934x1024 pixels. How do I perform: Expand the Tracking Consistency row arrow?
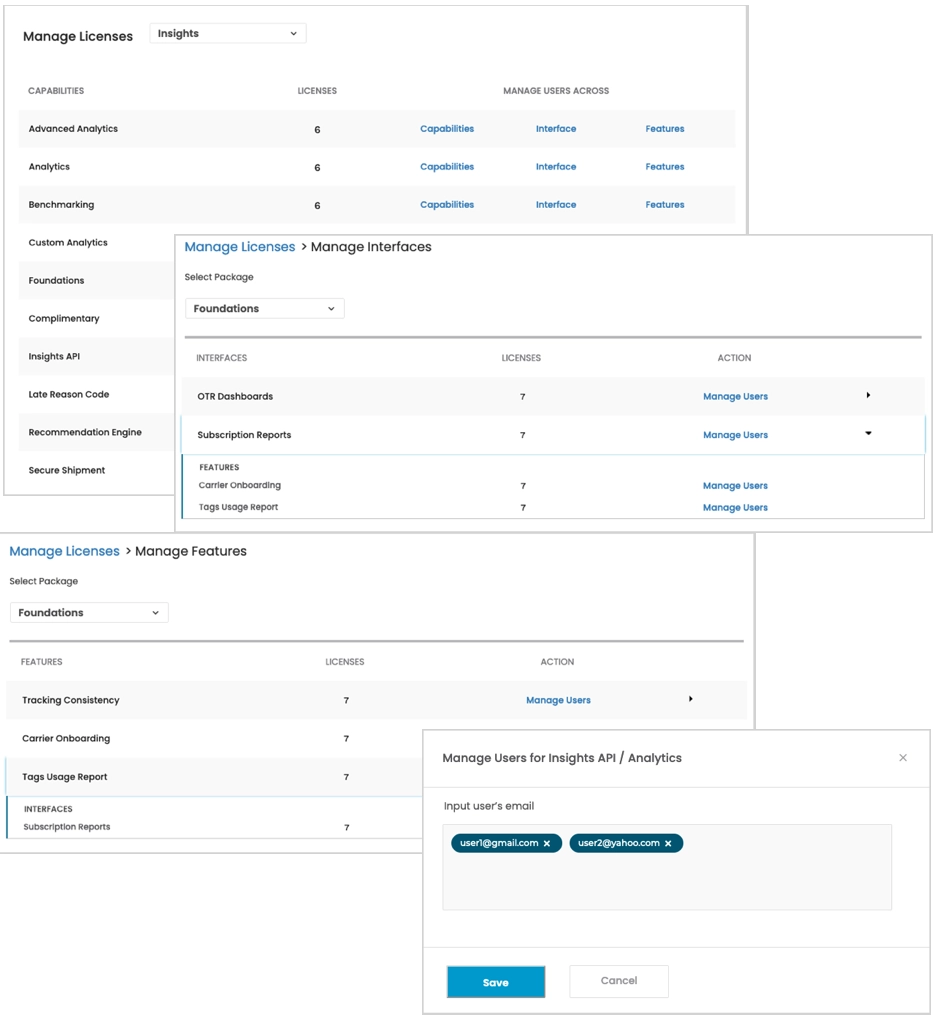tap(691, 699)
